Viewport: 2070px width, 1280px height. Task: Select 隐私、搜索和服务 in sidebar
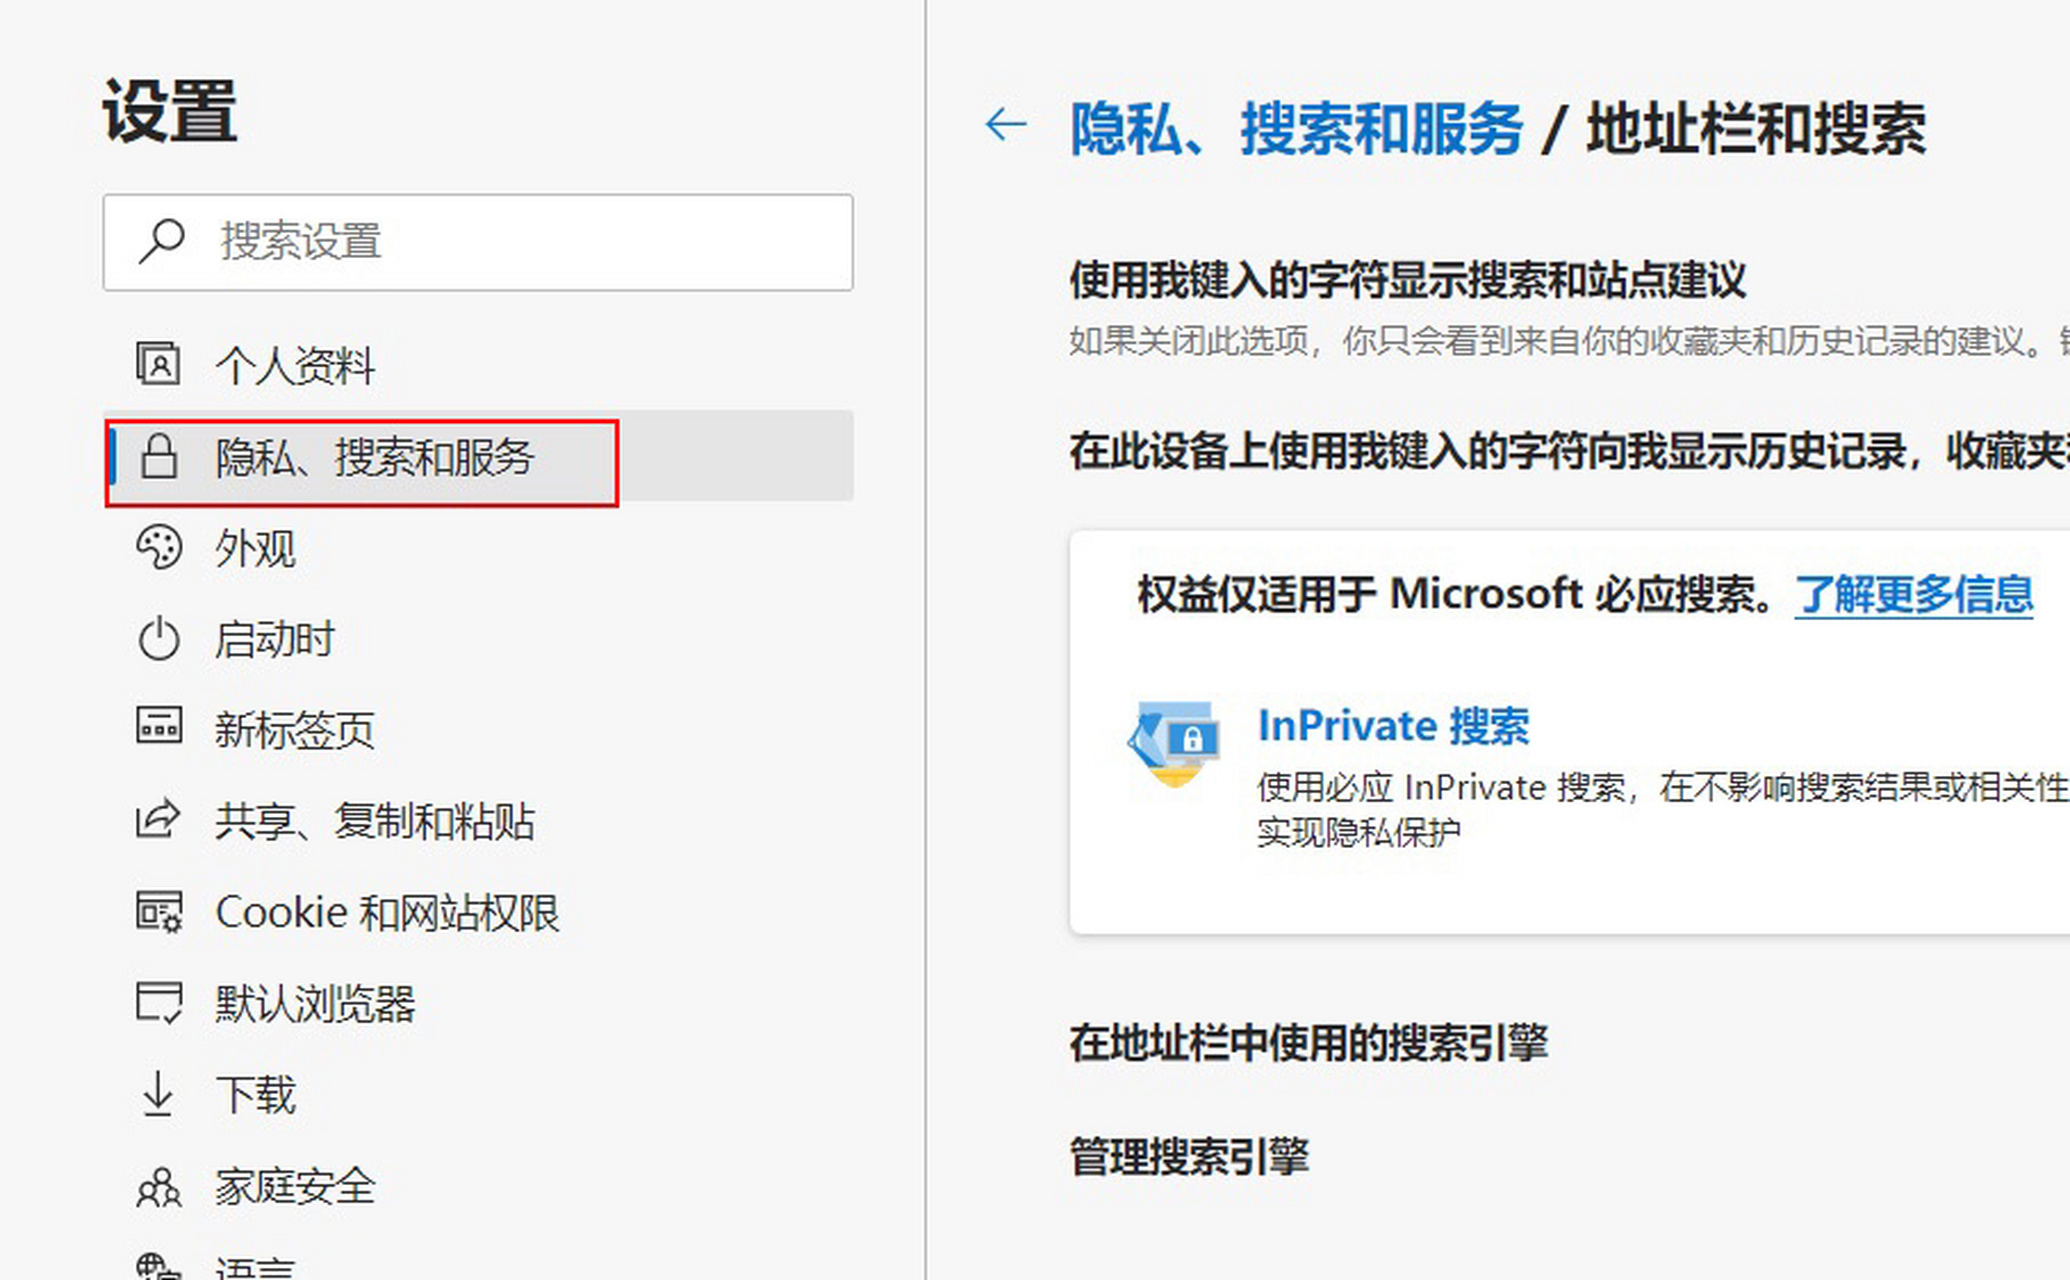[478, 456]
